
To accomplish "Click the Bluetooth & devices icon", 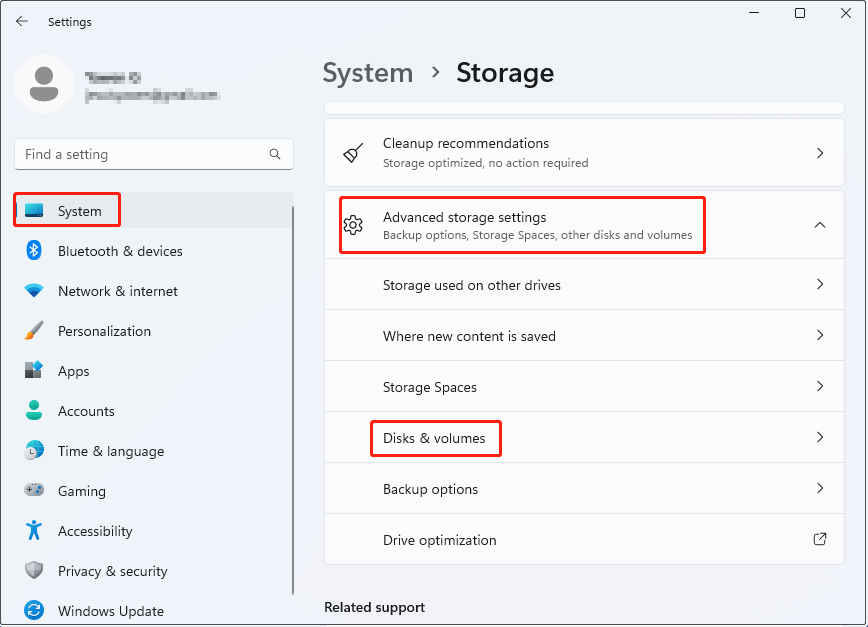I will [x=34, y=251].
